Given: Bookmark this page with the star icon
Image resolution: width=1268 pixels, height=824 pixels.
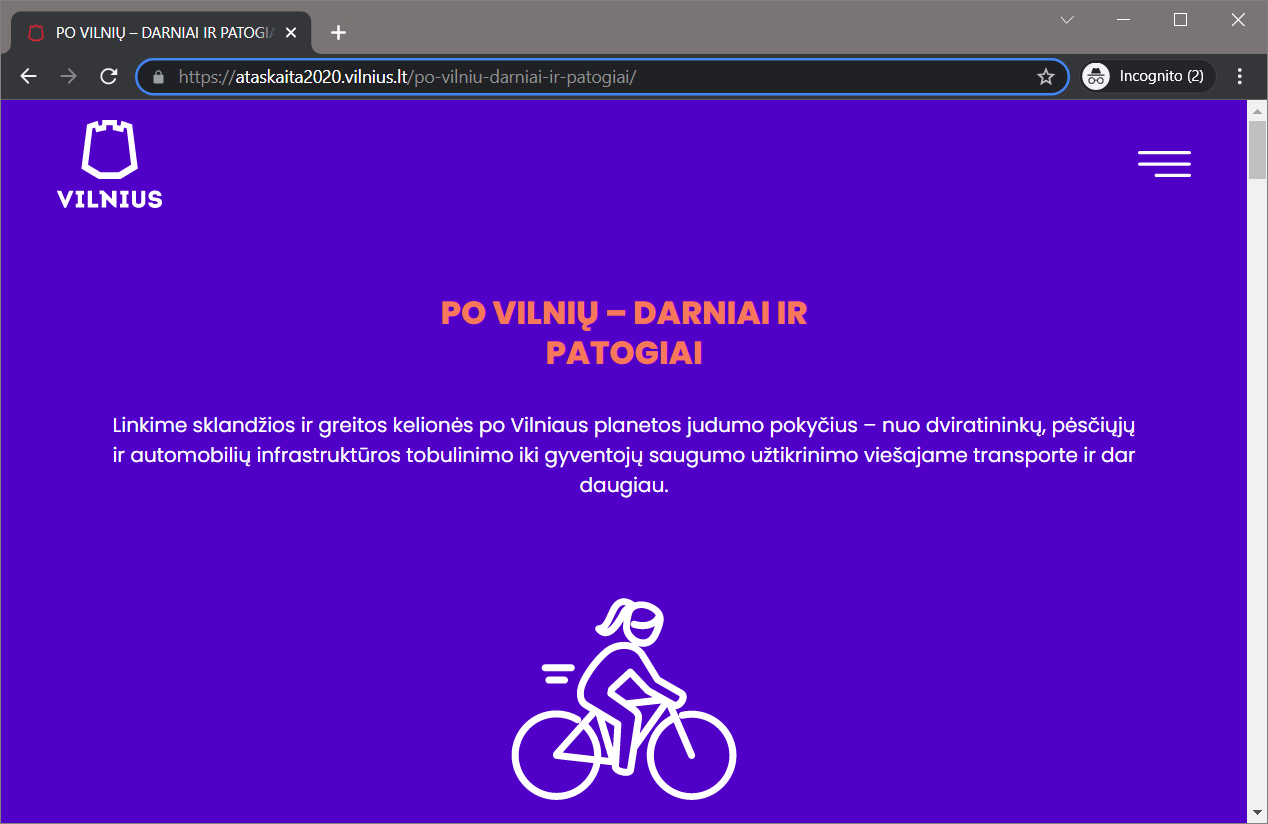Looking at the screenshot, I should pyautogui.click(x=1045, y=77).
